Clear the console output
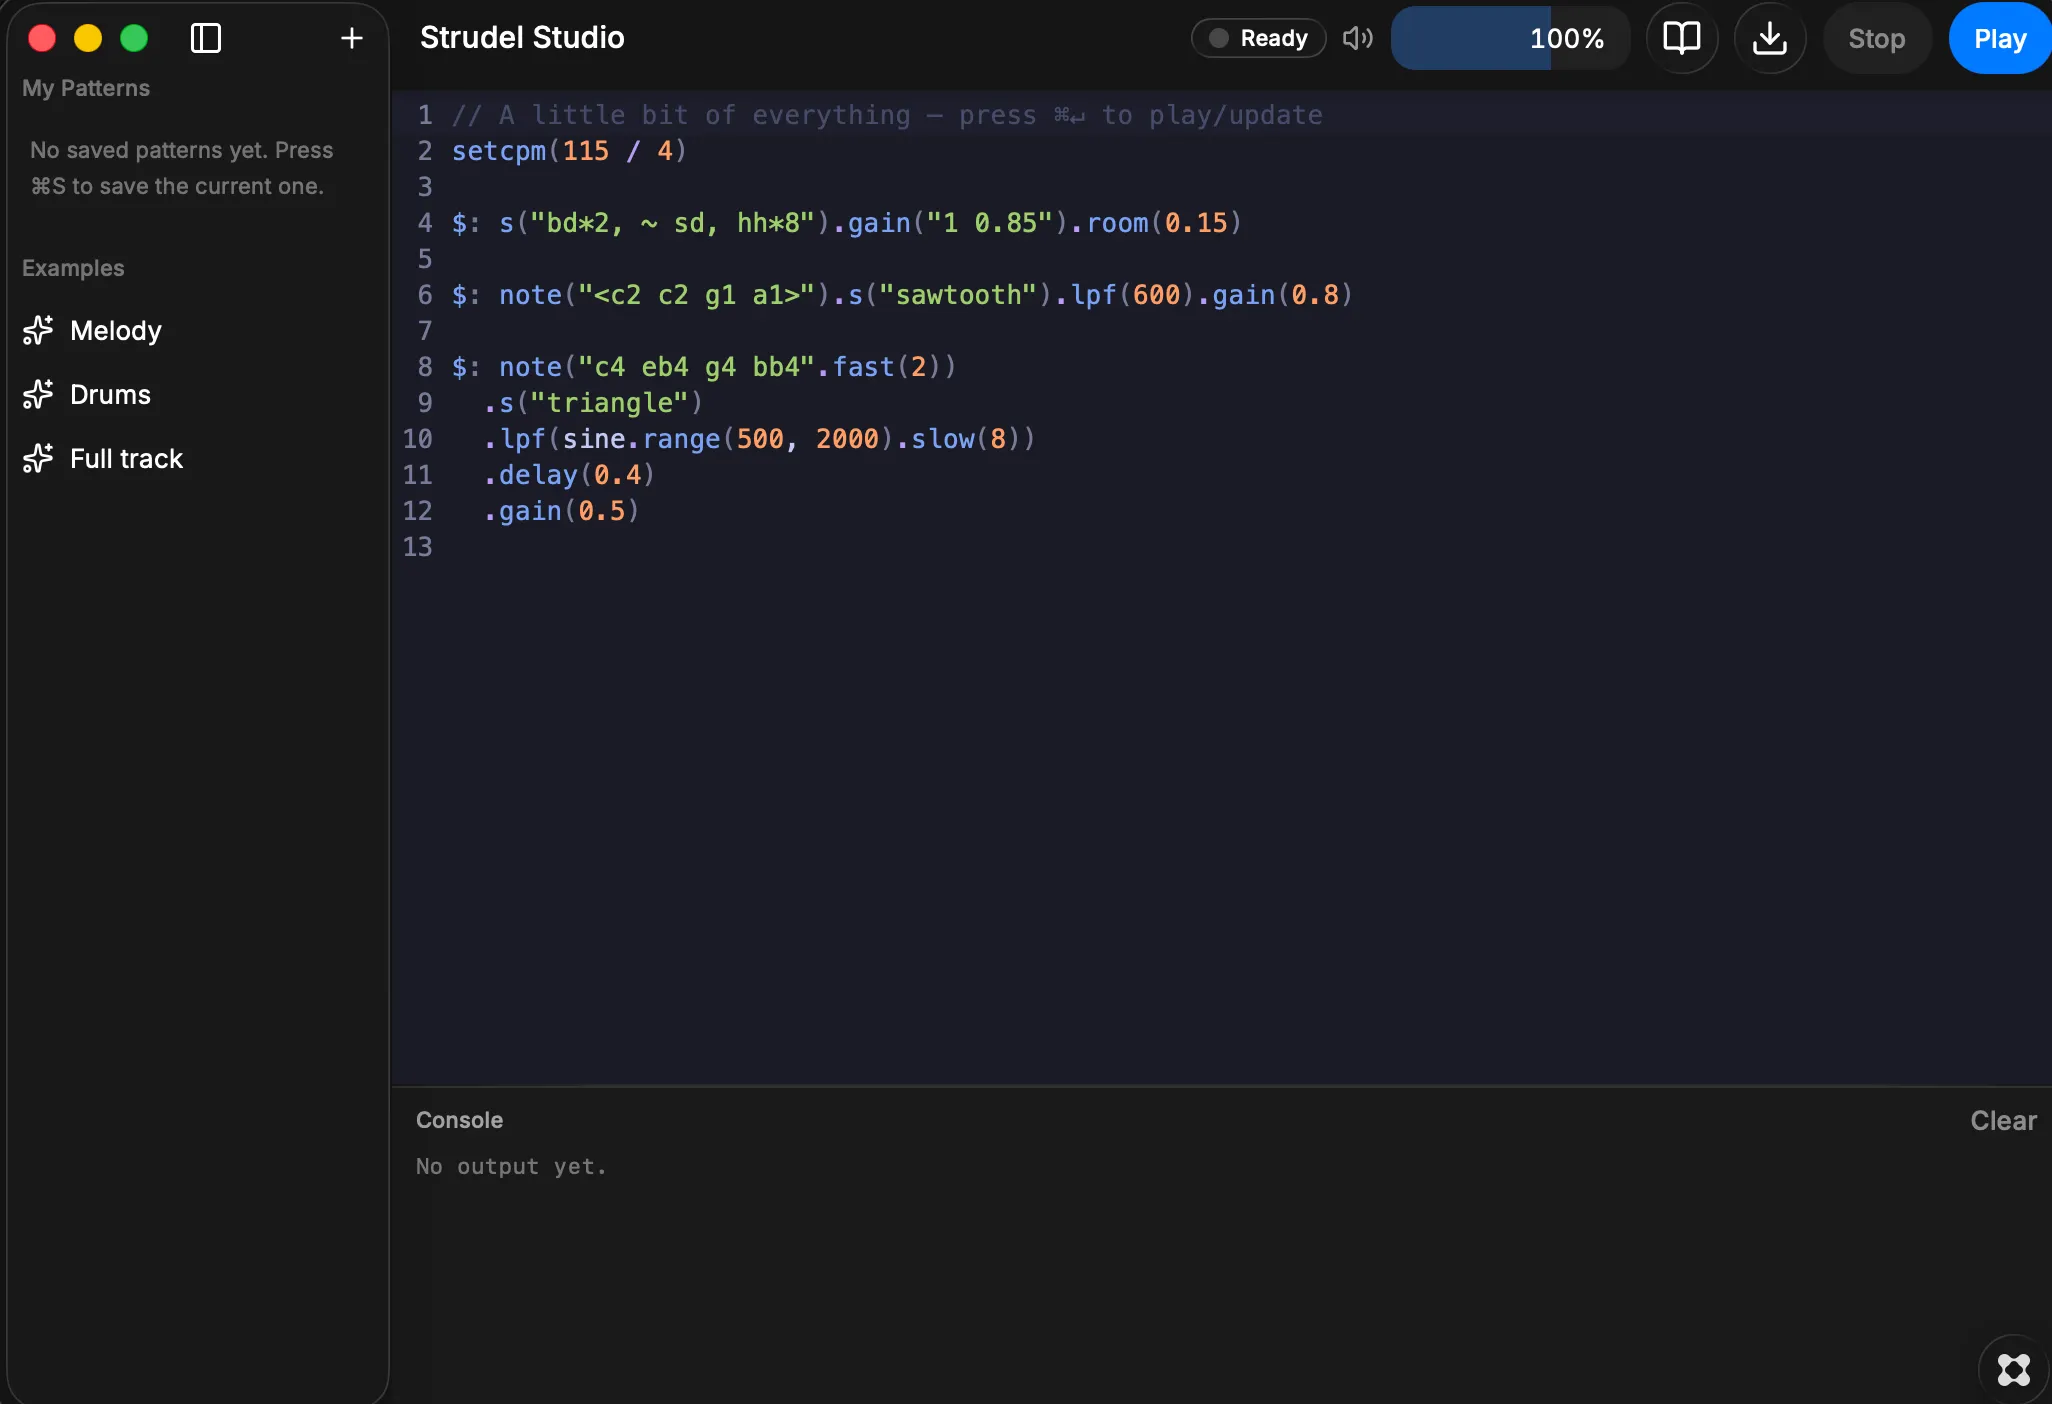Image resolution: width=2052 pixels, height=1404 pixels. (2003, 1120)
